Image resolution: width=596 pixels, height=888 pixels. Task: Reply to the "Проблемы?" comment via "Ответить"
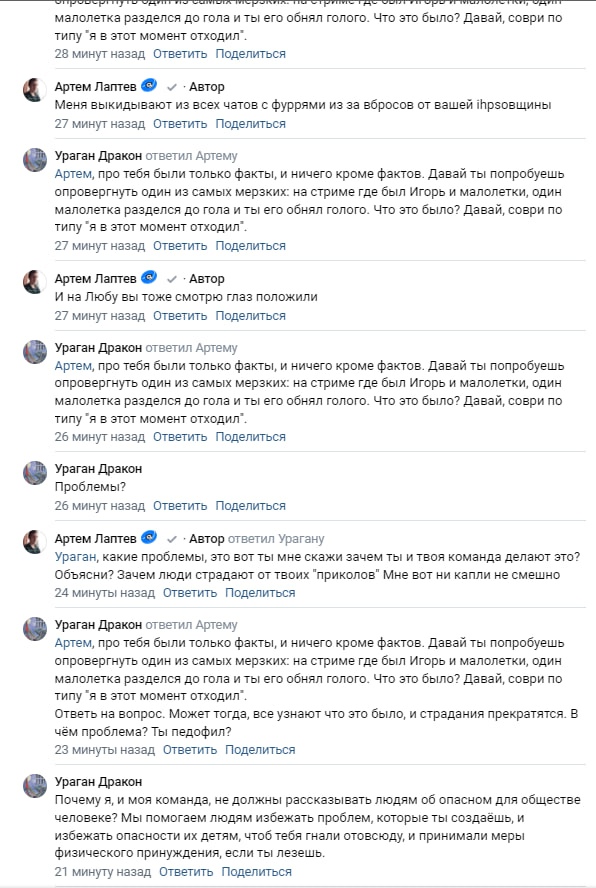click(x=180, y=506)
